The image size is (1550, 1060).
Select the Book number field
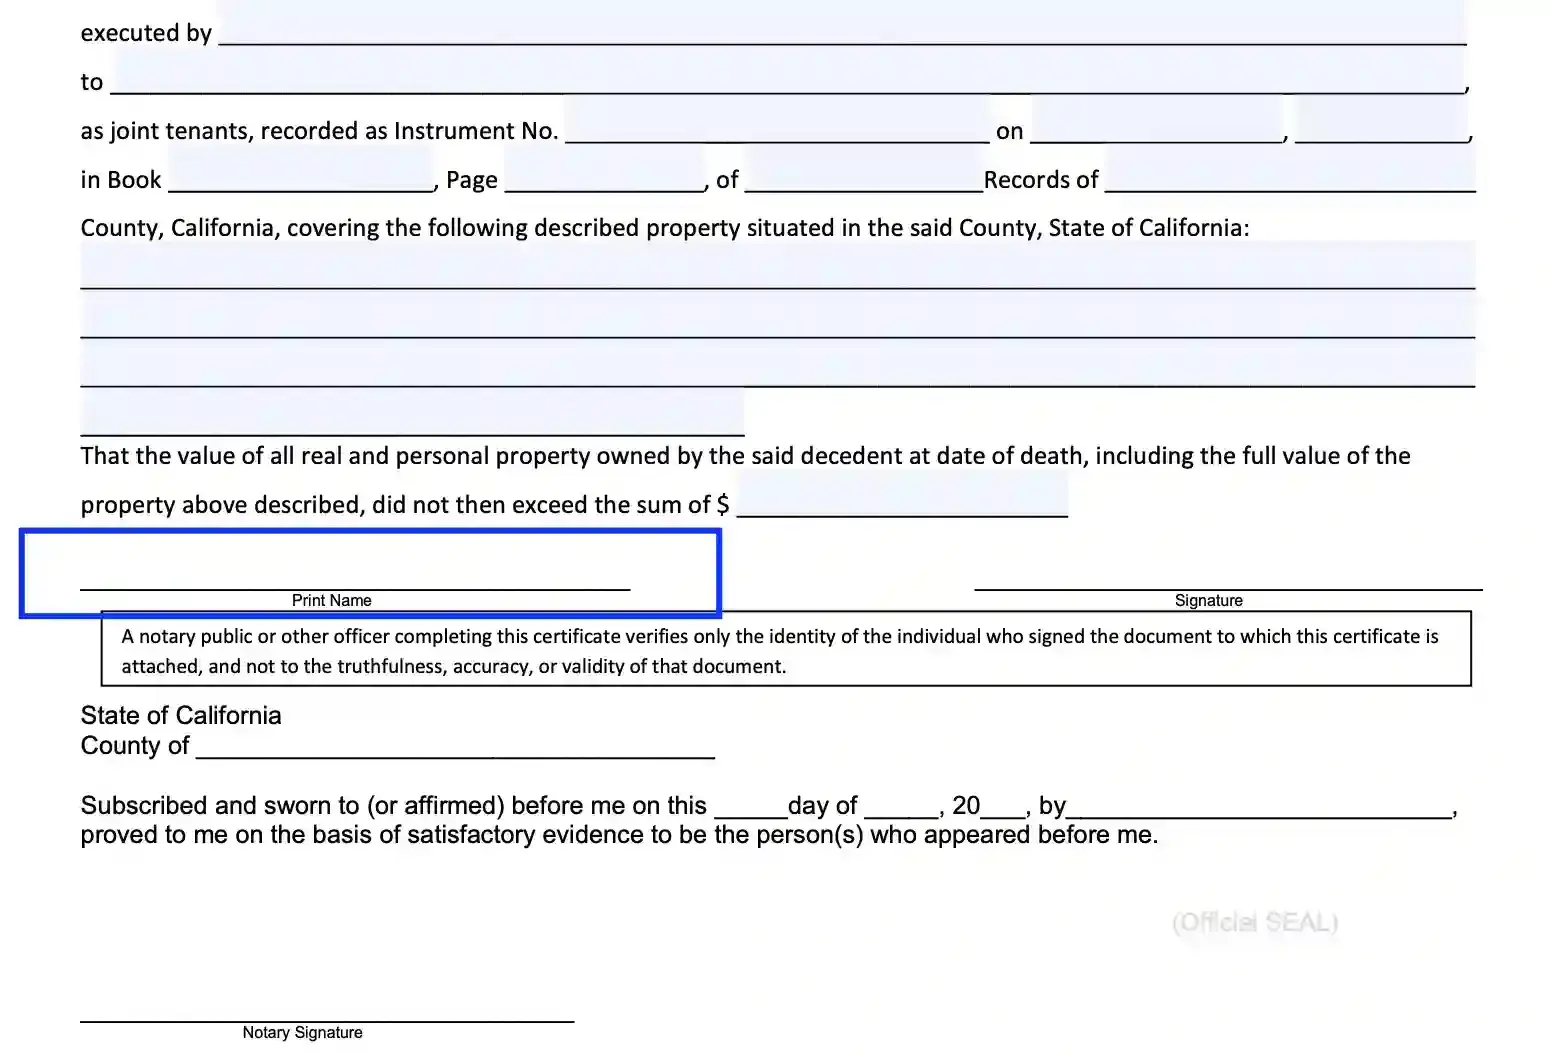click(x=301, y=170)
